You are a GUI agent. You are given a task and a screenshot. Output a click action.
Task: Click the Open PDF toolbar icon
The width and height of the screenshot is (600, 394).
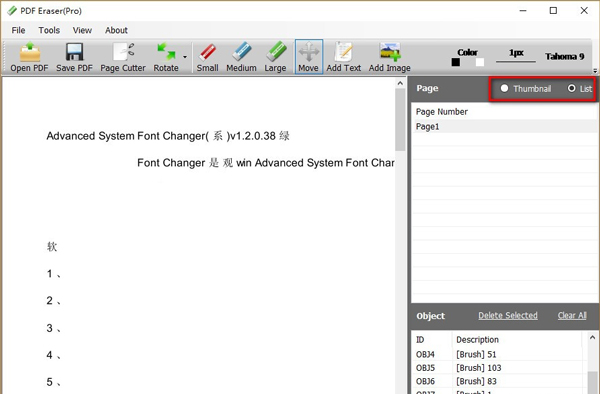point(29,52)
